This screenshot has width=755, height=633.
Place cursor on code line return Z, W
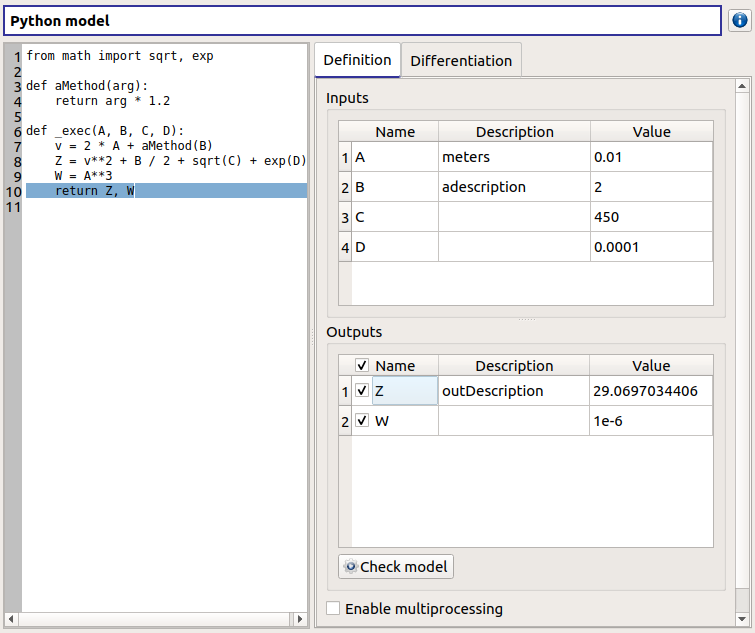tap(94, 191)
